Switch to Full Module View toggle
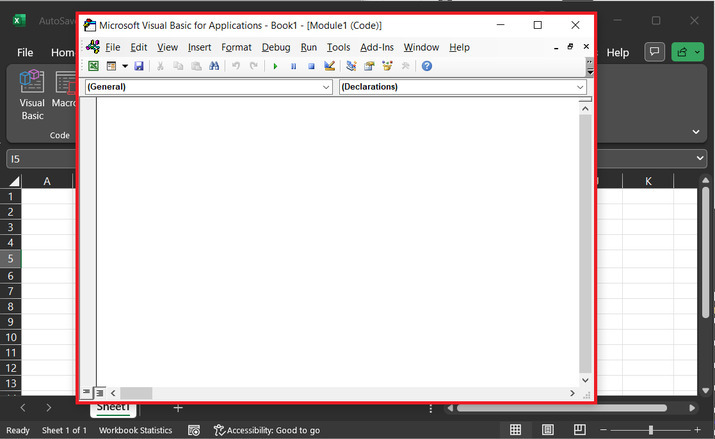The width and height of the screenshot is (715, 439). coord(99,393)
